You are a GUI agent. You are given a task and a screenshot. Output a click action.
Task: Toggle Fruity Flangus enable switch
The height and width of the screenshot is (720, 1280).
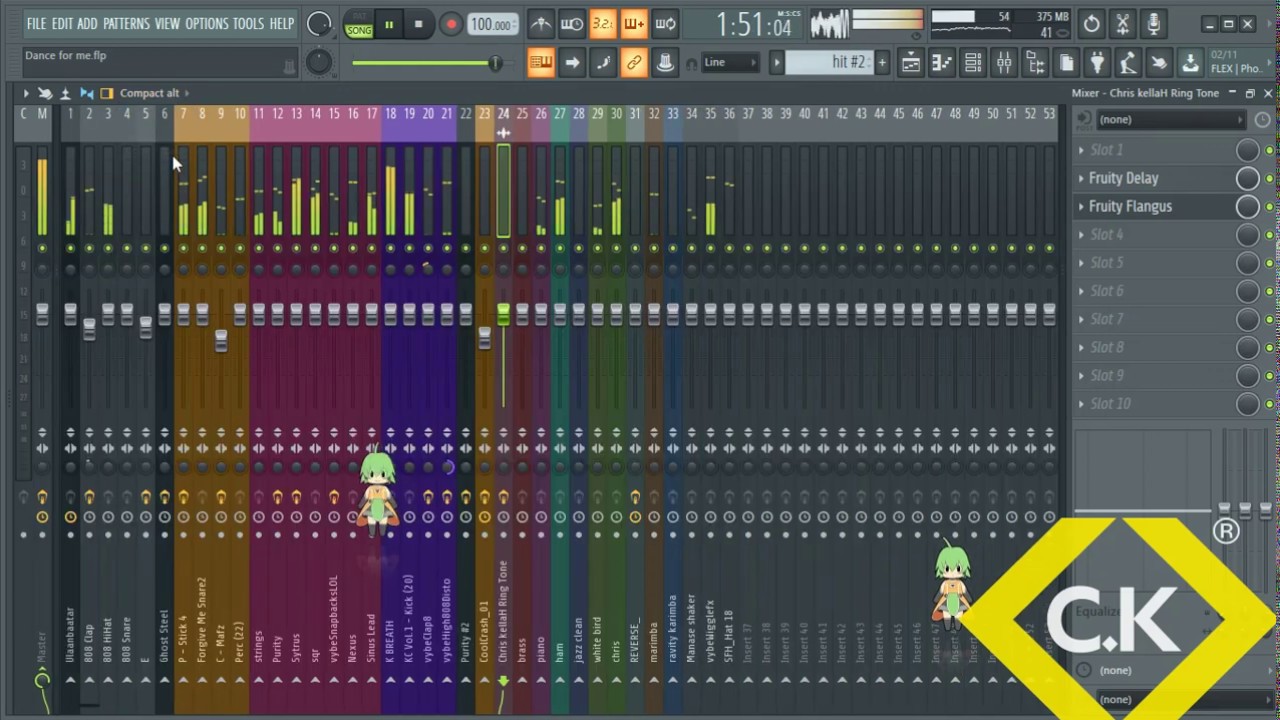pos(1269,207)
